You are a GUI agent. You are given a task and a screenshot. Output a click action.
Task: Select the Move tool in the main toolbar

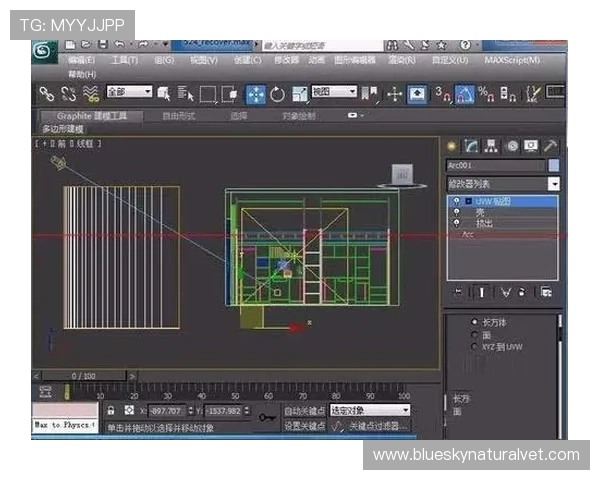[x=255, y=94]
